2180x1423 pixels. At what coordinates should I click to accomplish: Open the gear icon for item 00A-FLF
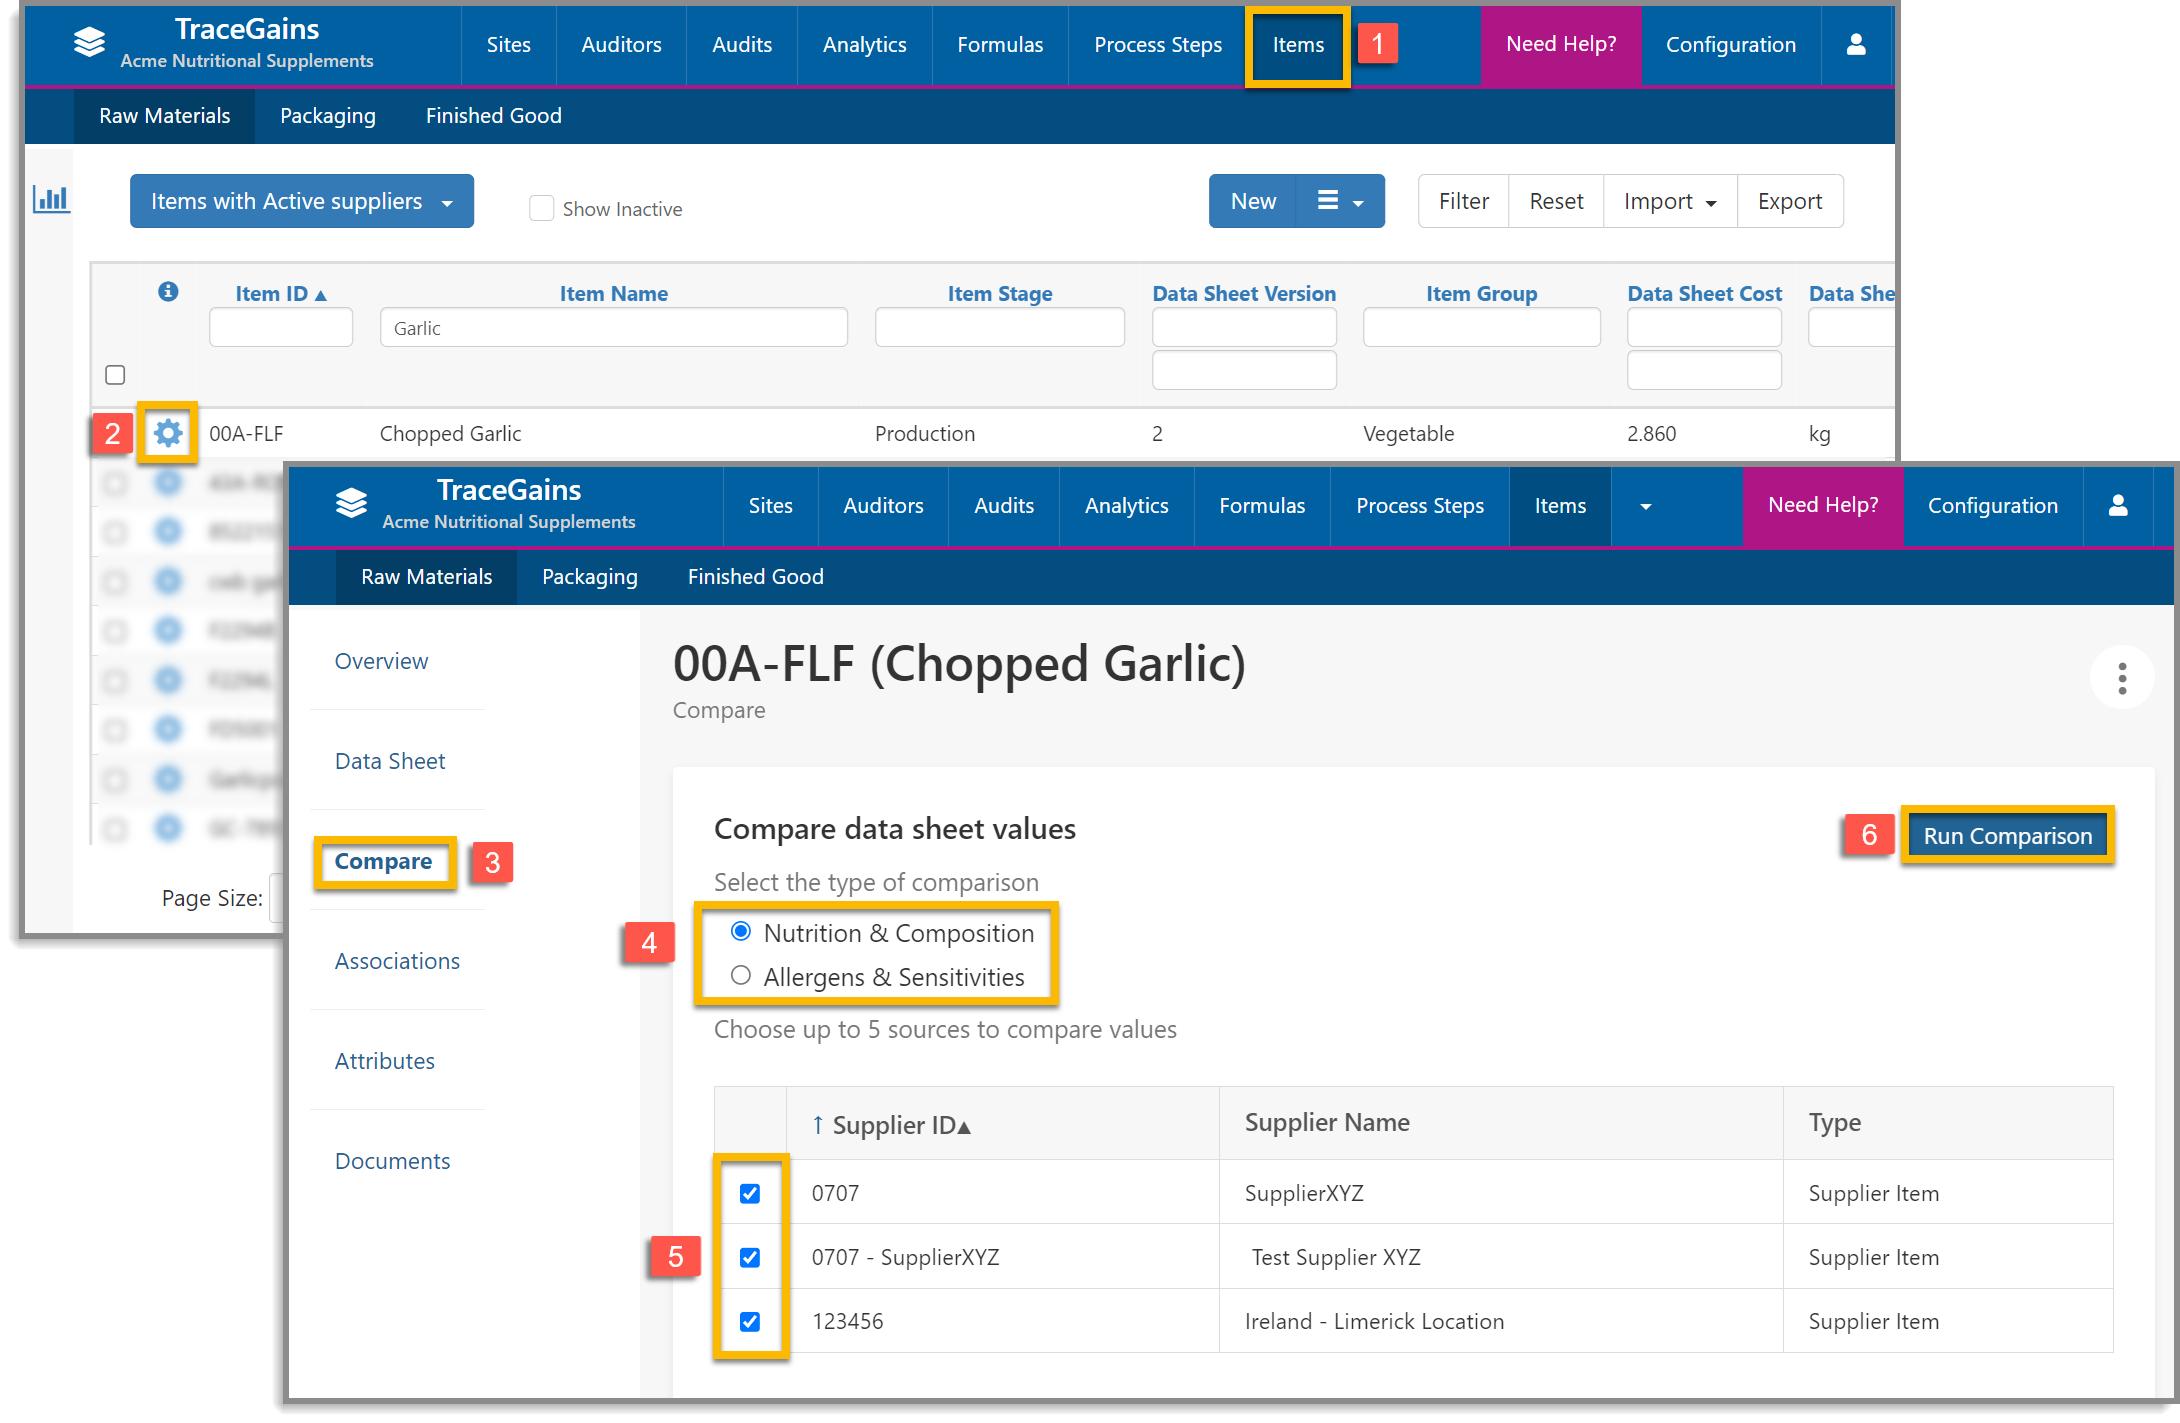coord(168,433)
